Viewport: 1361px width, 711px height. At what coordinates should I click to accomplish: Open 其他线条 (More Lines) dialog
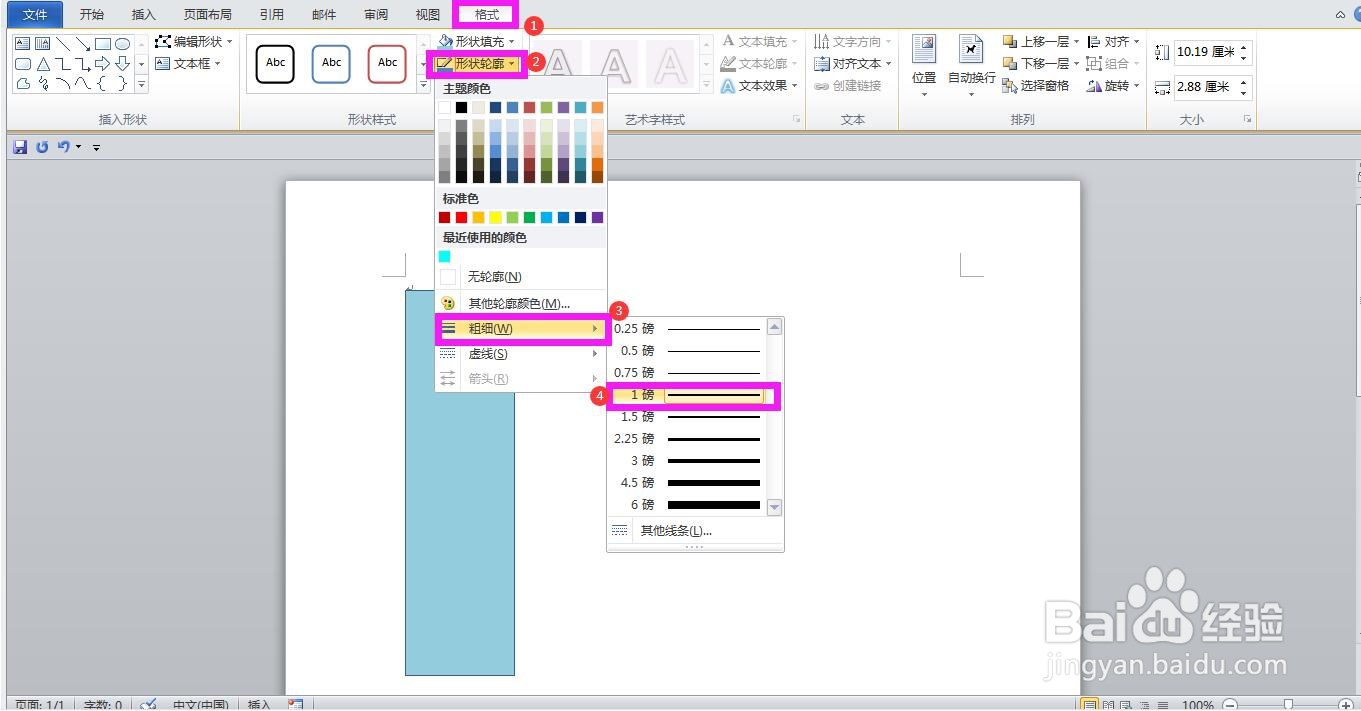695,531
